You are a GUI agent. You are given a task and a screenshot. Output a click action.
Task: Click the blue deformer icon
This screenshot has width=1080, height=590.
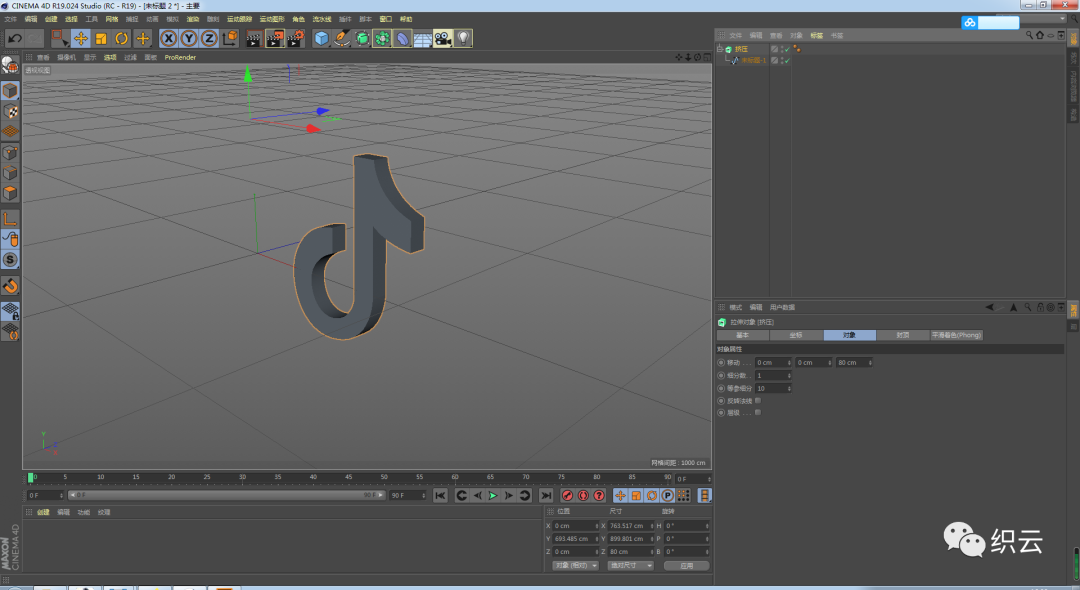click(403, 39)
